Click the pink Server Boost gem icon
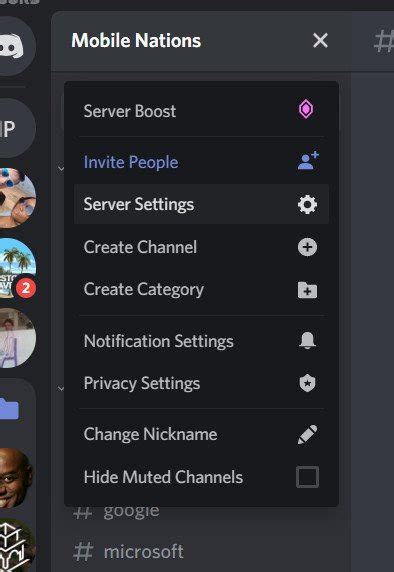 [x=306, y=109]
